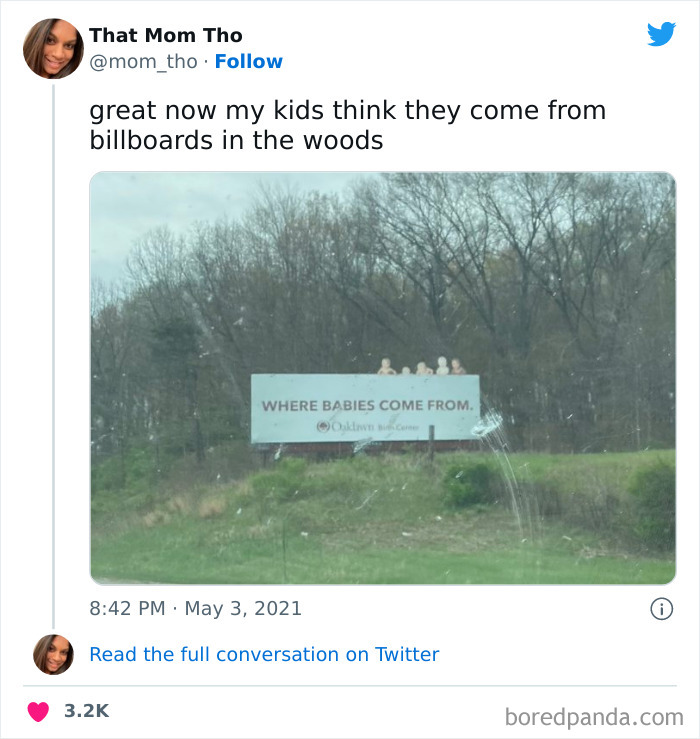Like the tweet with the heart icon

point(38,711)
